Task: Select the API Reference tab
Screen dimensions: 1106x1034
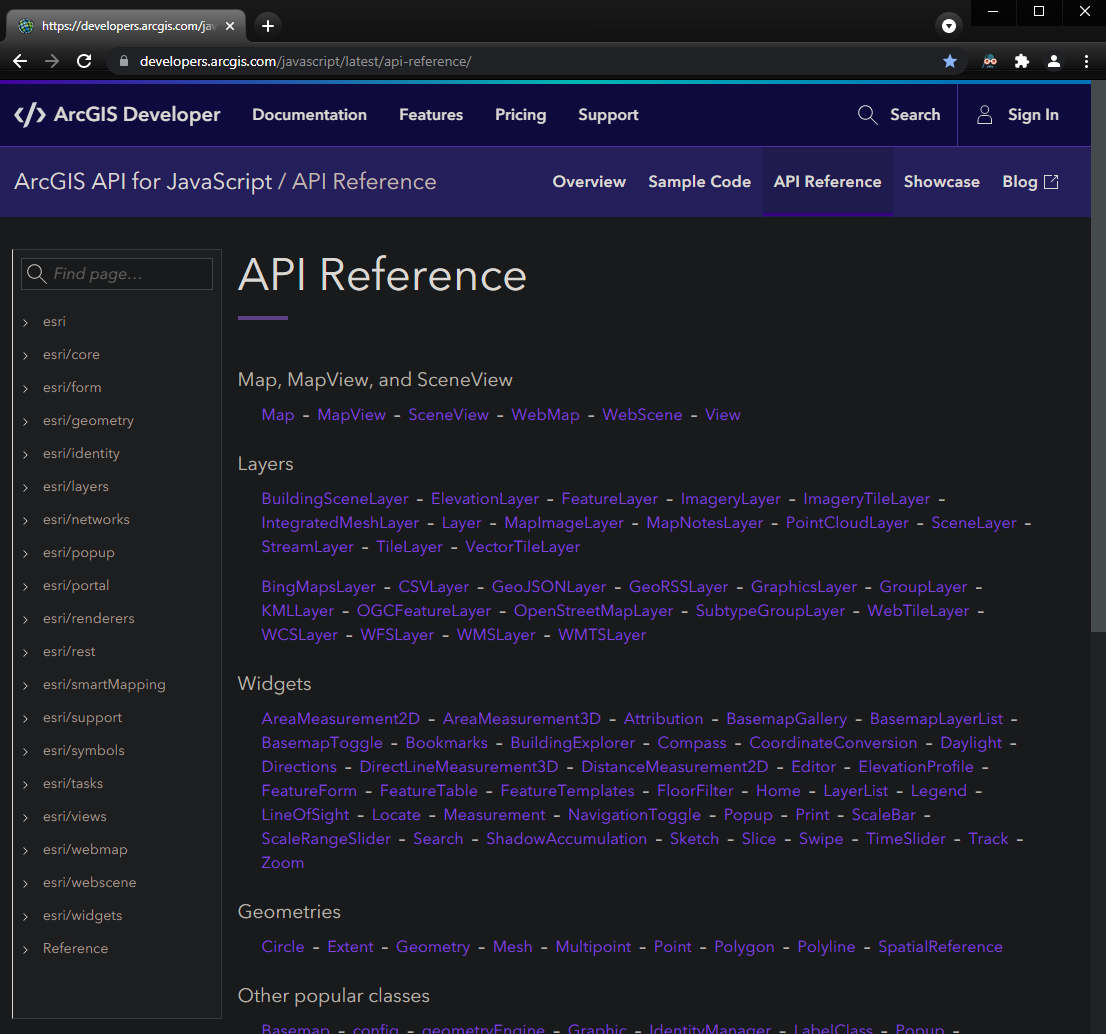Action: (x=827, y=181)
